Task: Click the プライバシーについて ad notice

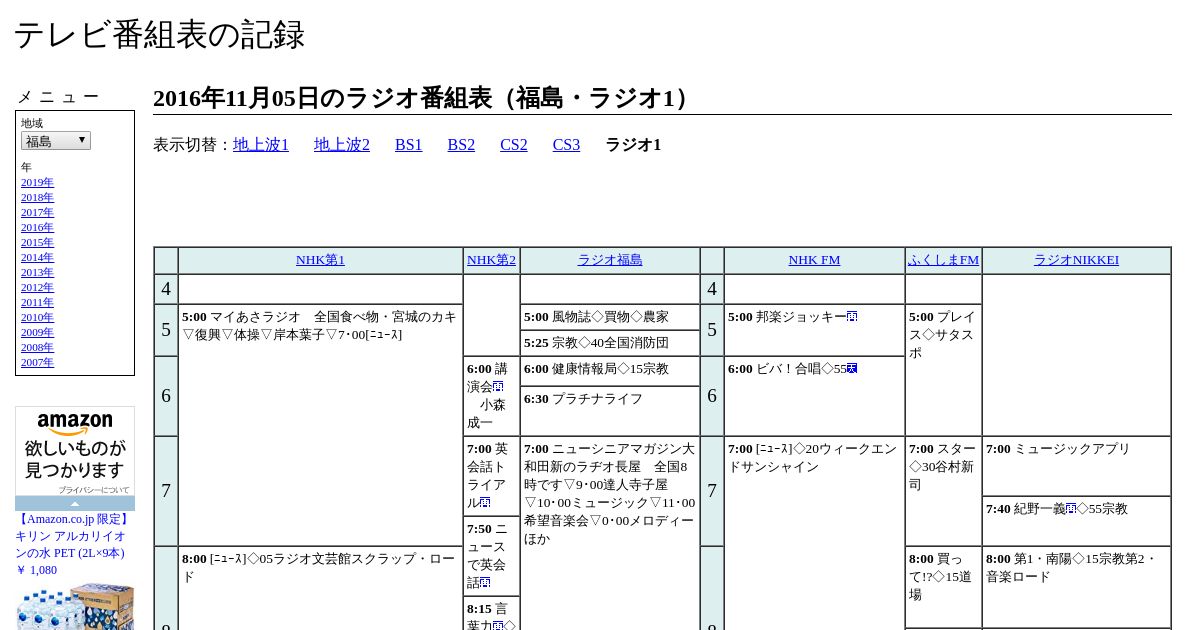Action: (x=94, y=490)
